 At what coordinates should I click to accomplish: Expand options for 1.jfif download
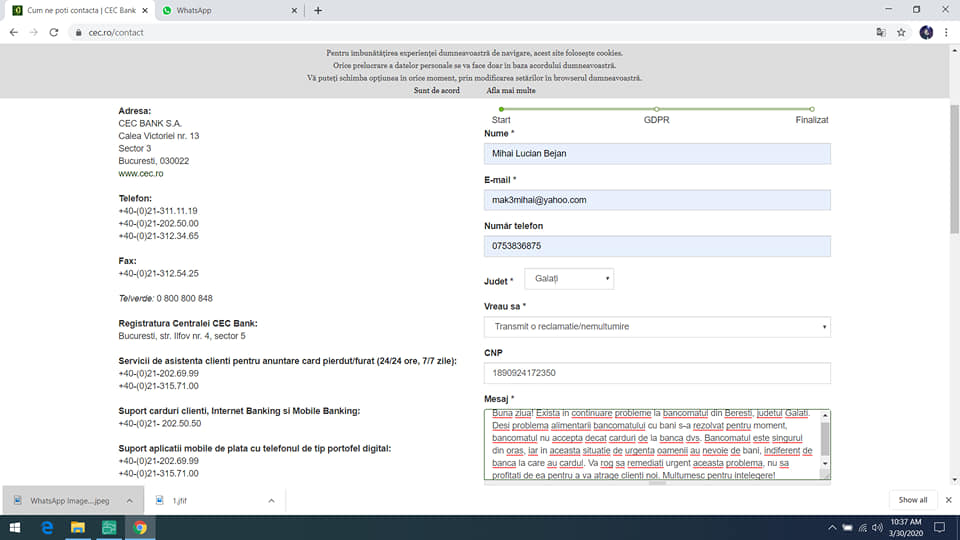click(x=271, y=501)
